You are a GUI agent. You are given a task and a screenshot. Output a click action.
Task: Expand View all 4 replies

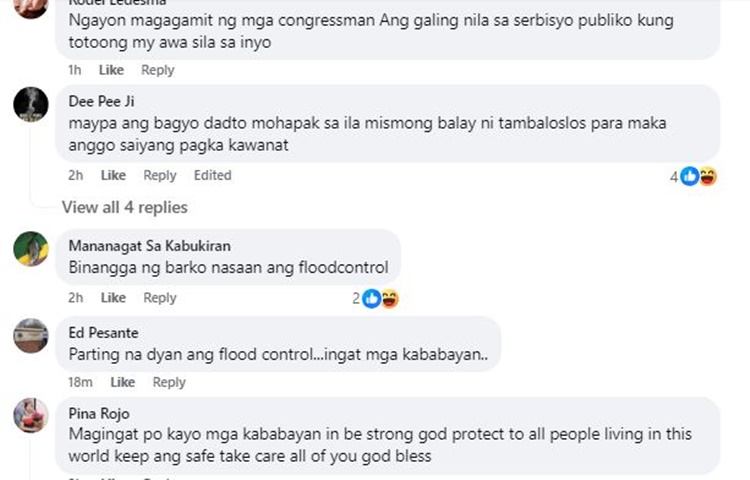124,208
